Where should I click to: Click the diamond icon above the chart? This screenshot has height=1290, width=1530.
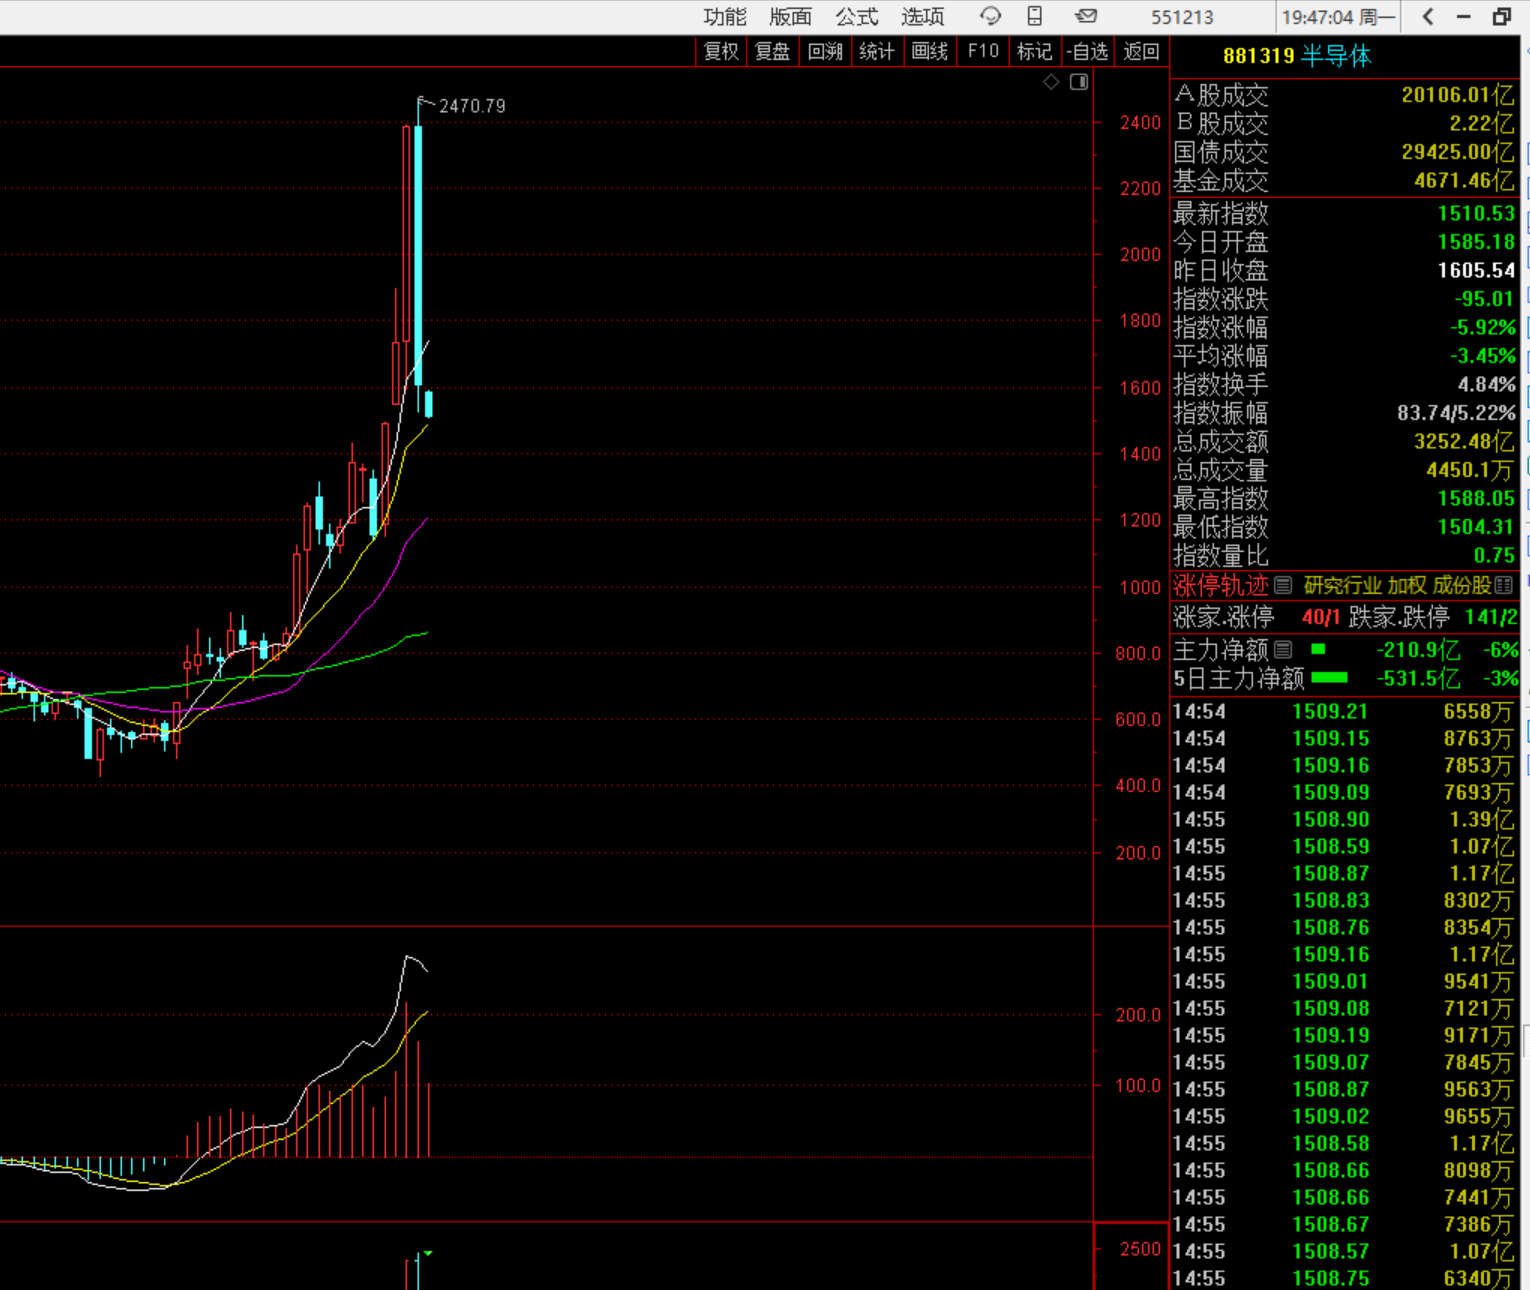pos(1051,82)
